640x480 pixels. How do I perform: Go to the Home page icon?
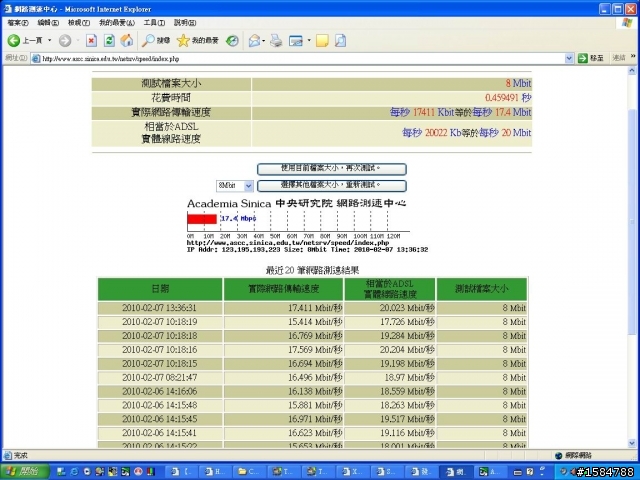tap(127, 40)
